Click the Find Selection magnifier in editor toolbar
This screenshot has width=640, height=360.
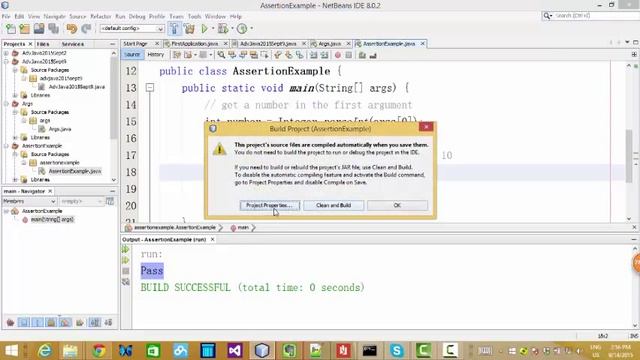221,55
